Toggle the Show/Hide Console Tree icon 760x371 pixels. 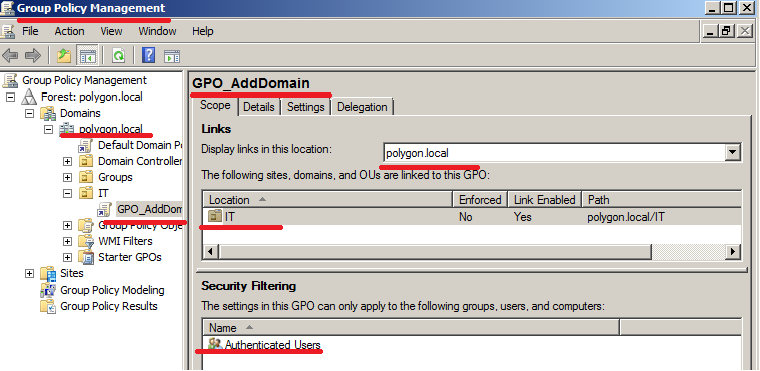(88, 56)
